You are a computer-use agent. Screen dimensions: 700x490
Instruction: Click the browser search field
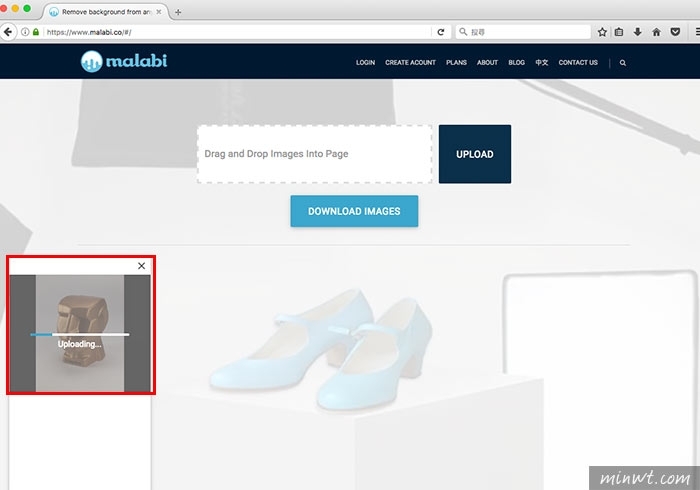523,32
